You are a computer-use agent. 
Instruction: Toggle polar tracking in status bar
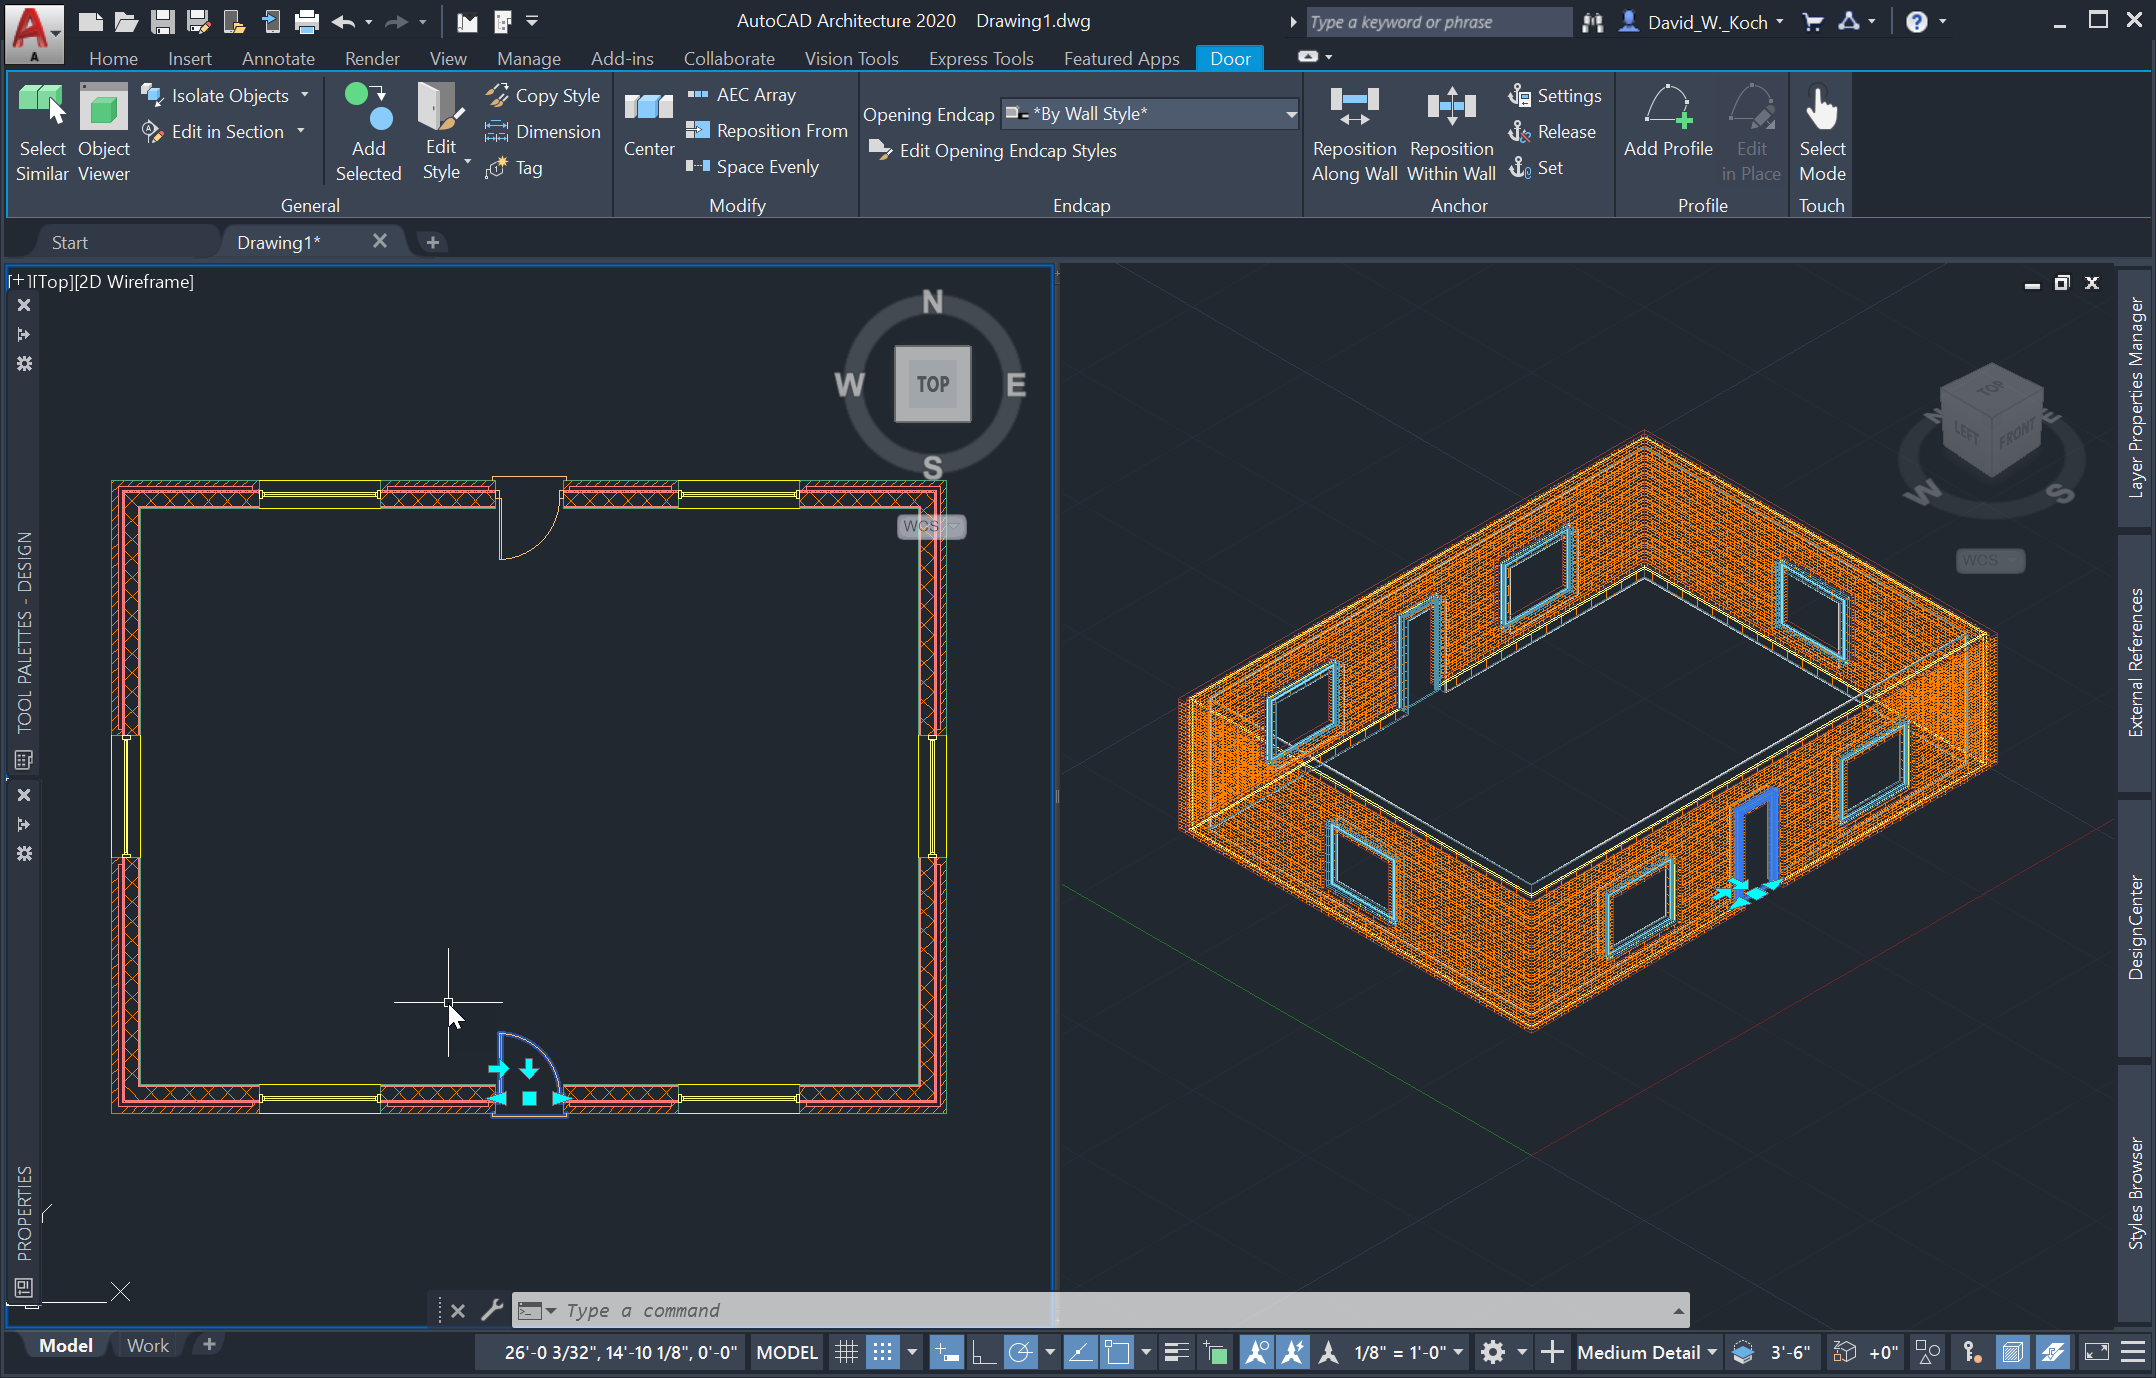[x=1020, y=1353]
